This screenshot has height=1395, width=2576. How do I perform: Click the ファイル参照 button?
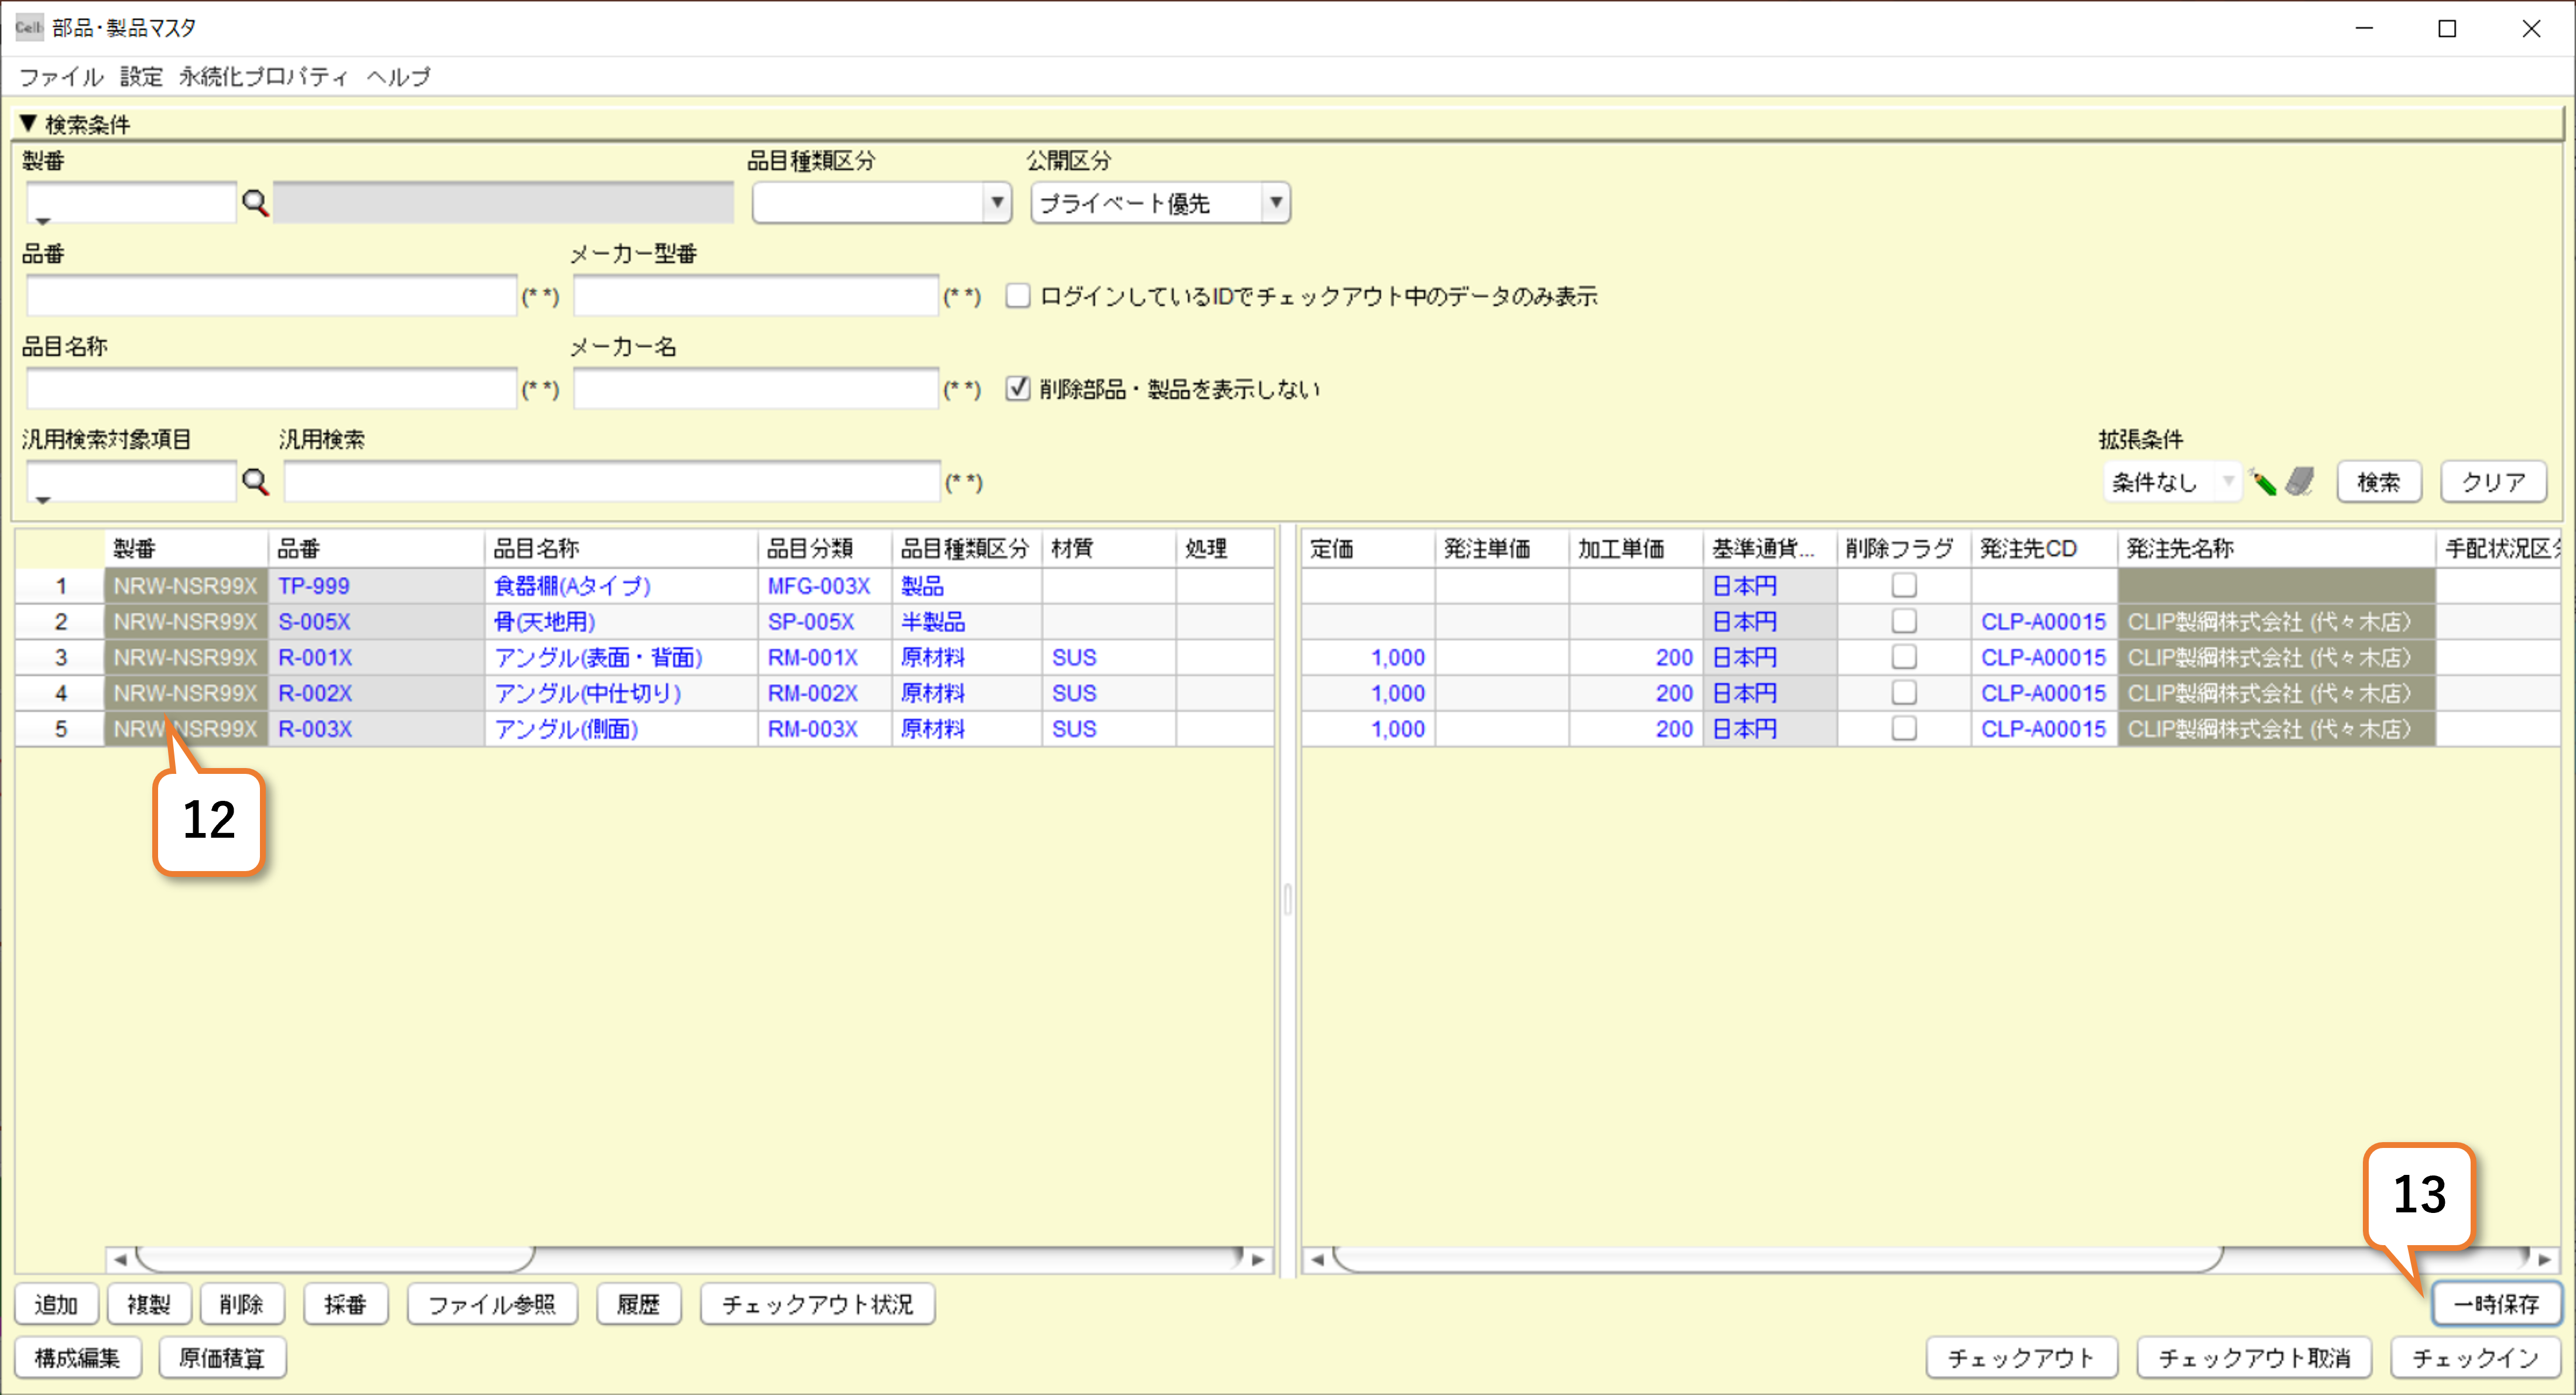tap(492, 1304)
